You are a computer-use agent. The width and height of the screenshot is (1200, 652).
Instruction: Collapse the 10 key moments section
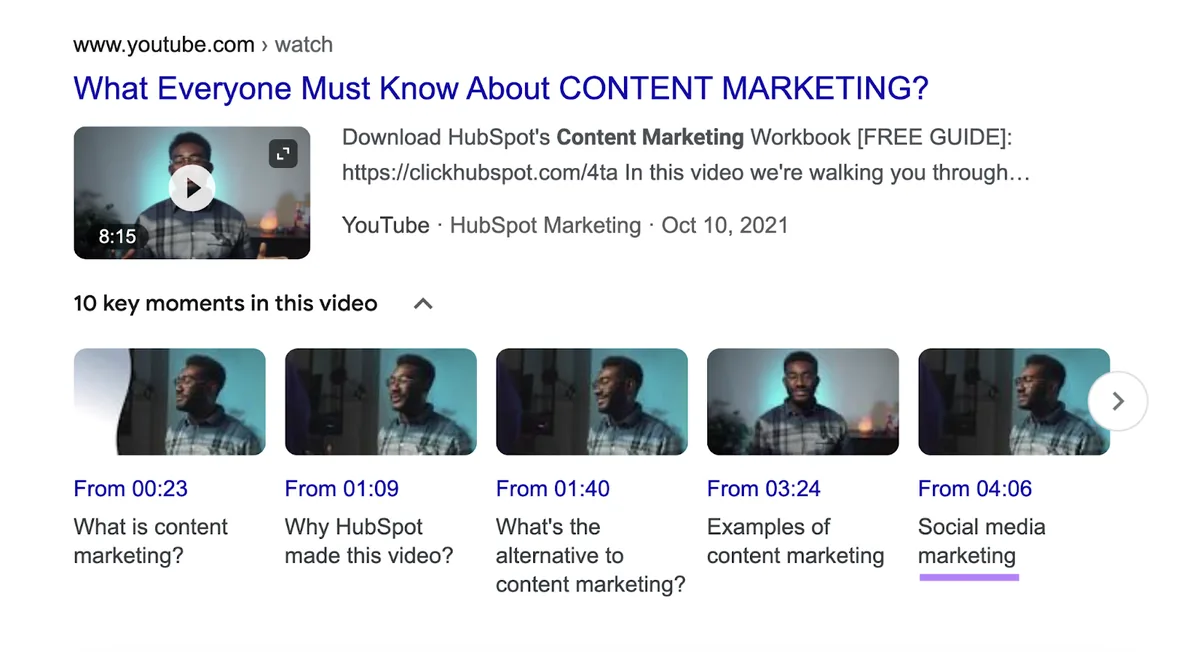click(x=423, y=304)
